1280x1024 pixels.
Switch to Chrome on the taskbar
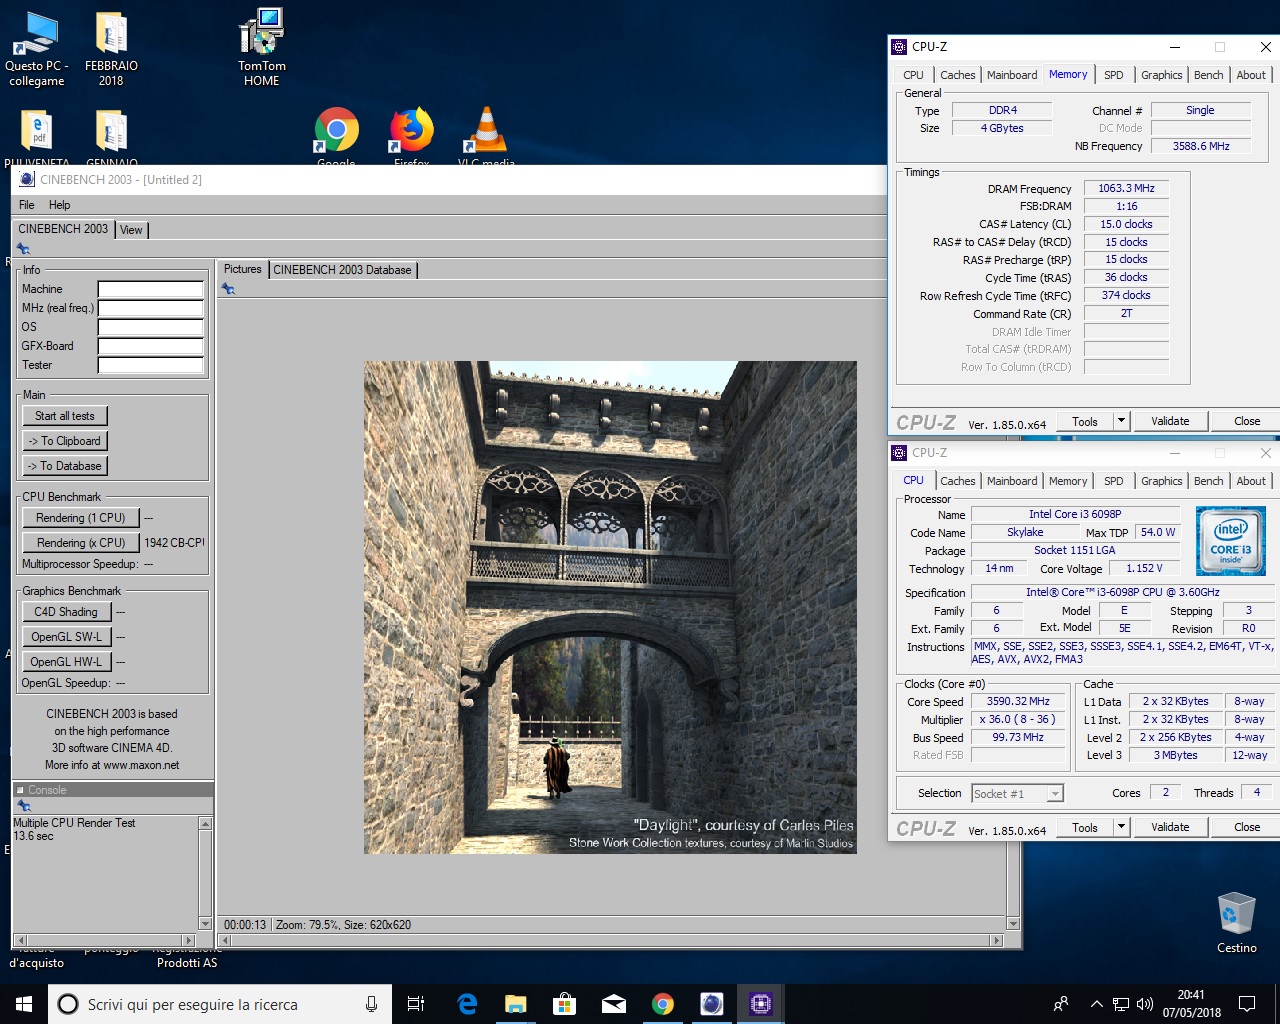(663, 1004)
